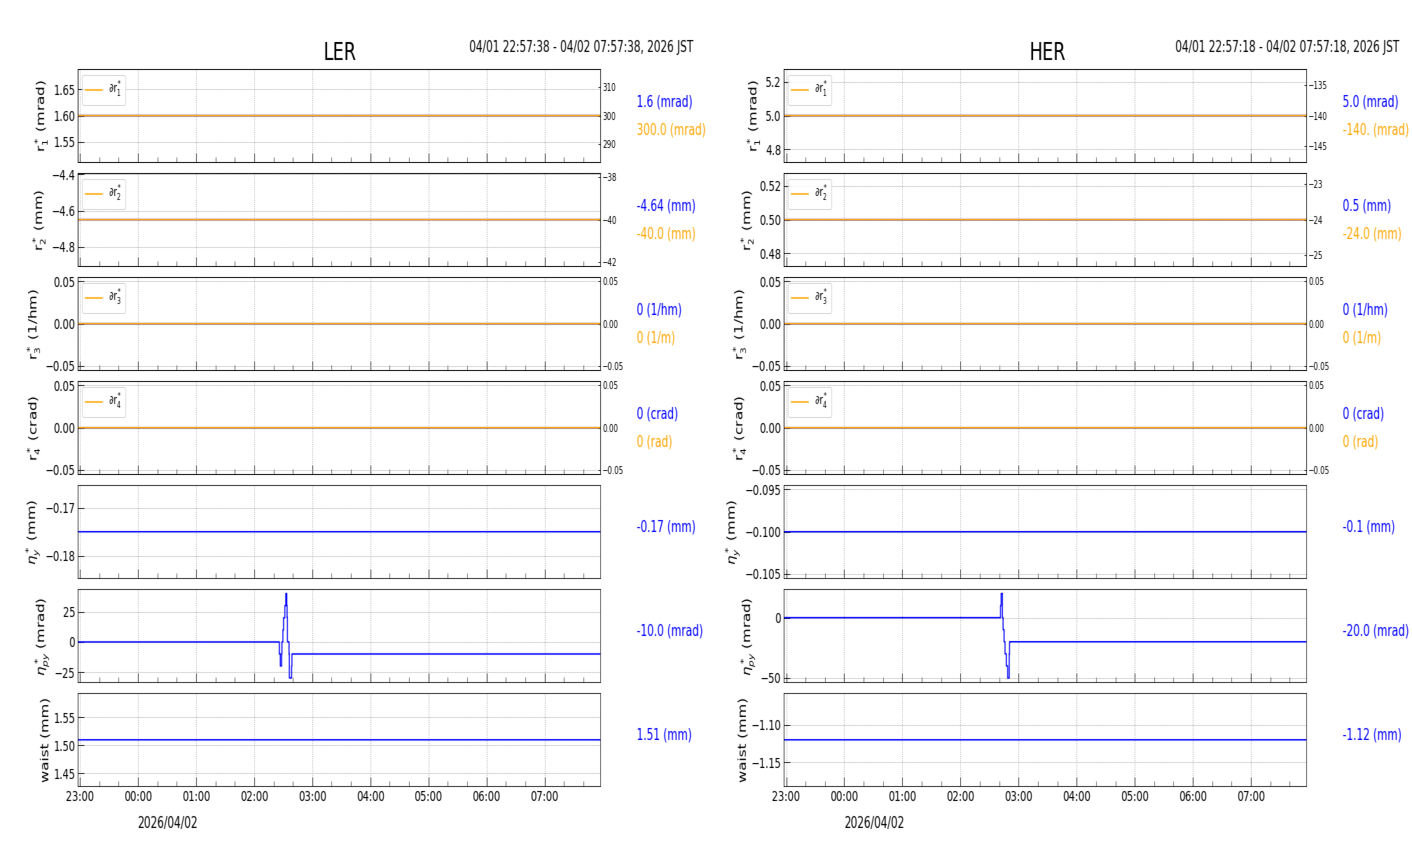Click the 0 (1/hm) value beside LER

tap(659, 309)
